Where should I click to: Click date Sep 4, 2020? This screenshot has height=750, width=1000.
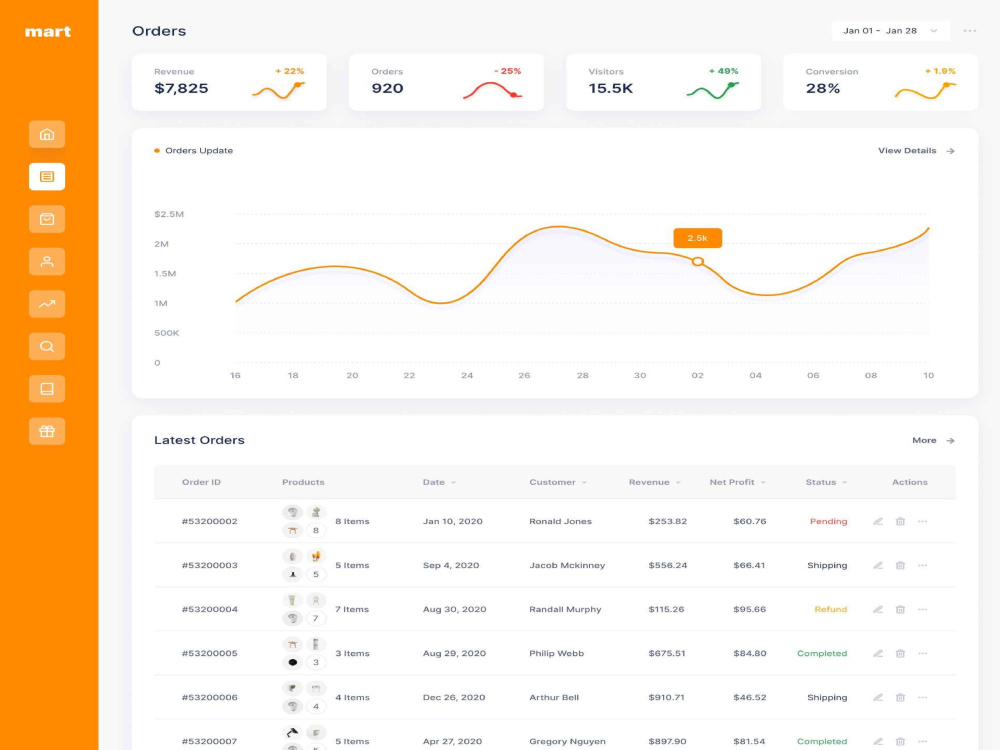click(450, 565)
